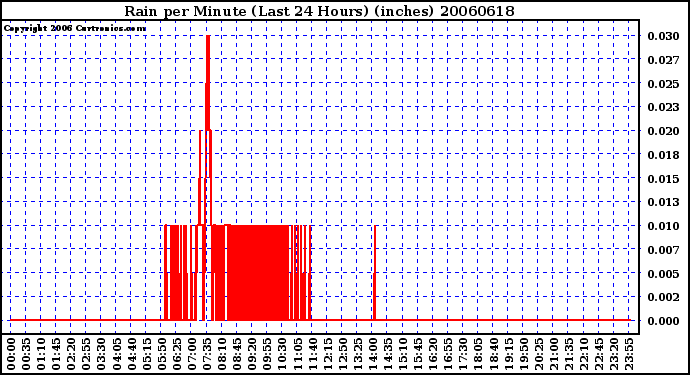
Task: Select the 0.020 y-axis label
Action: [663, 131]
